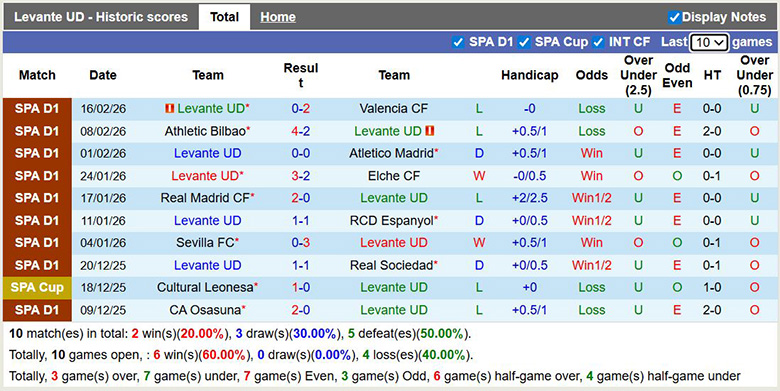Click the date 18/12/25
Screen dimensions: 780x391
point(103,288)
